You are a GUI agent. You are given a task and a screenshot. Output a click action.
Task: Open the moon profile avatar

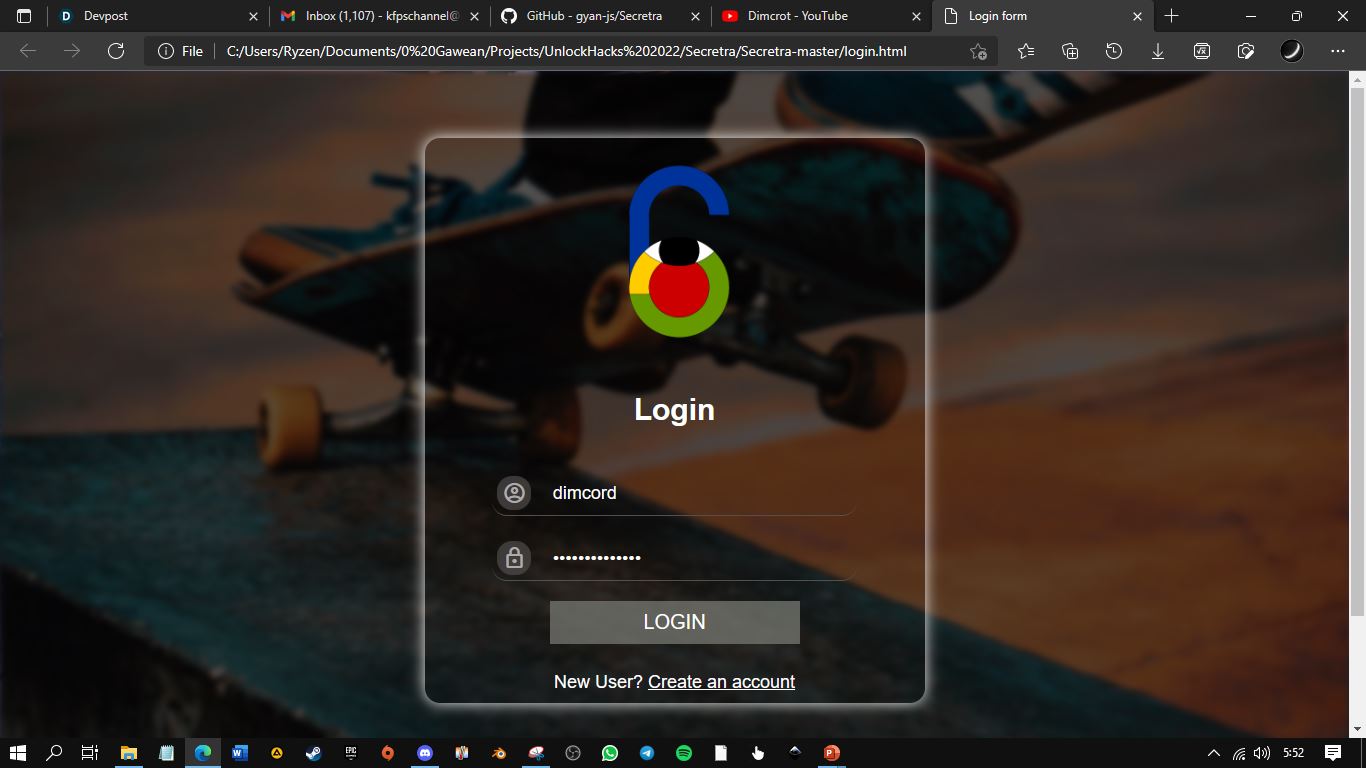click(x=1292, y=51)
